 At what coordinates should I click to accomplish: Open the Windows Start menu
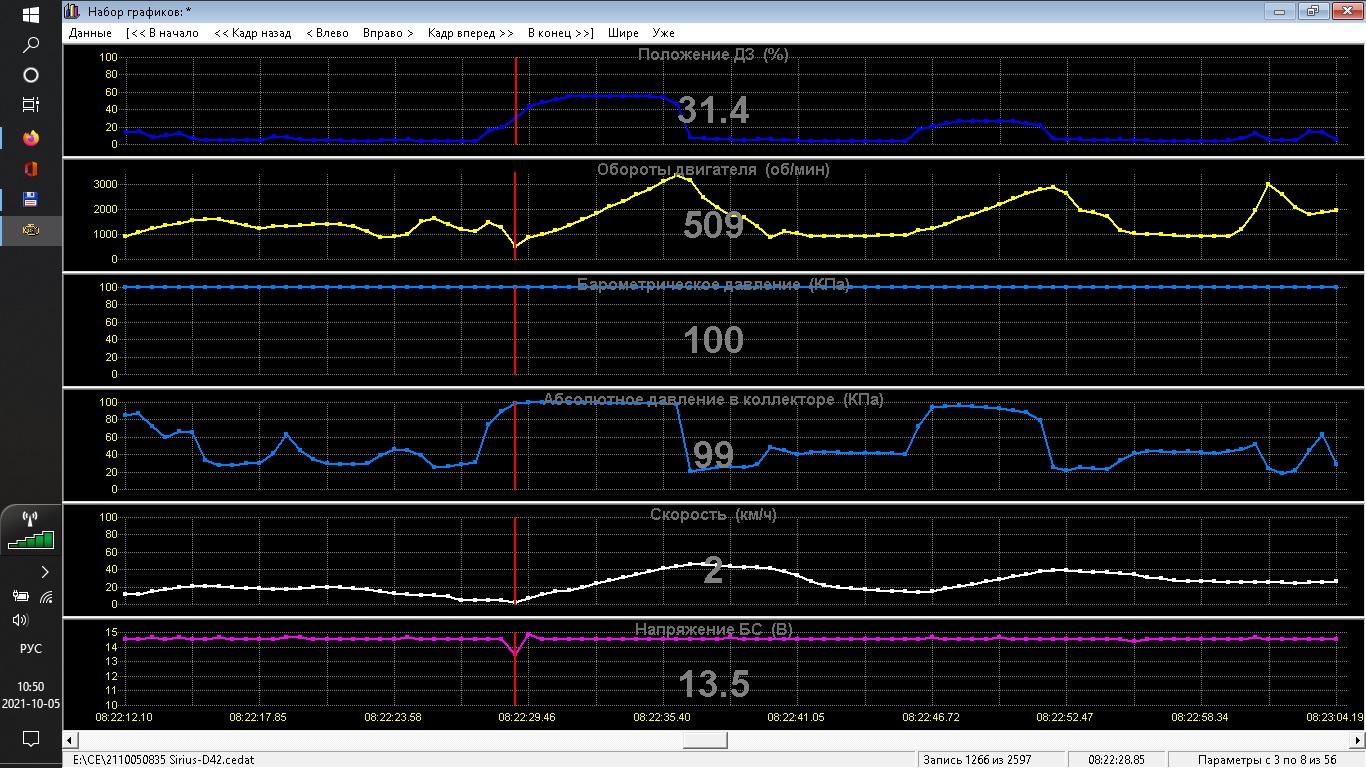coord(31,15)
